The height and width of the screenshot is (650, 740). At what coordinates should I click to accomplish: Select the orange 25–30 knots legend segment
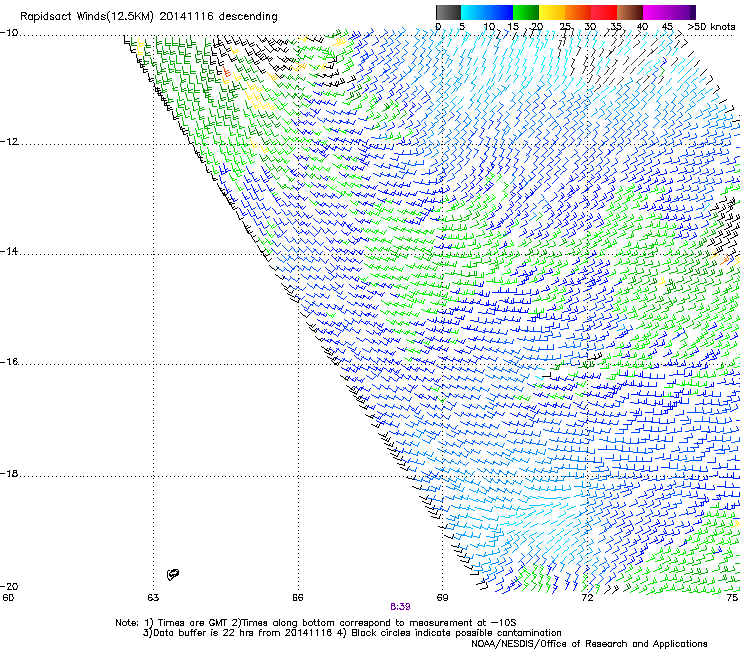pyautogui.click(x=578, y=12)
